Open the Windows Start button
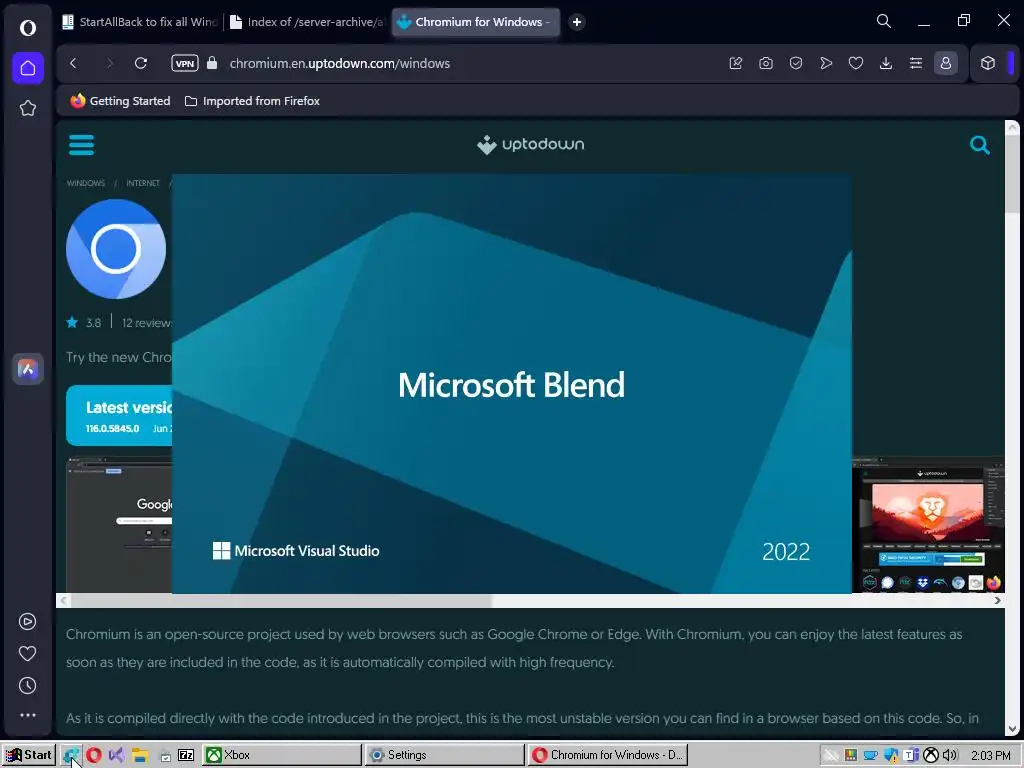Viewport: 1024px width, 768px height. (x=28, y=755)
